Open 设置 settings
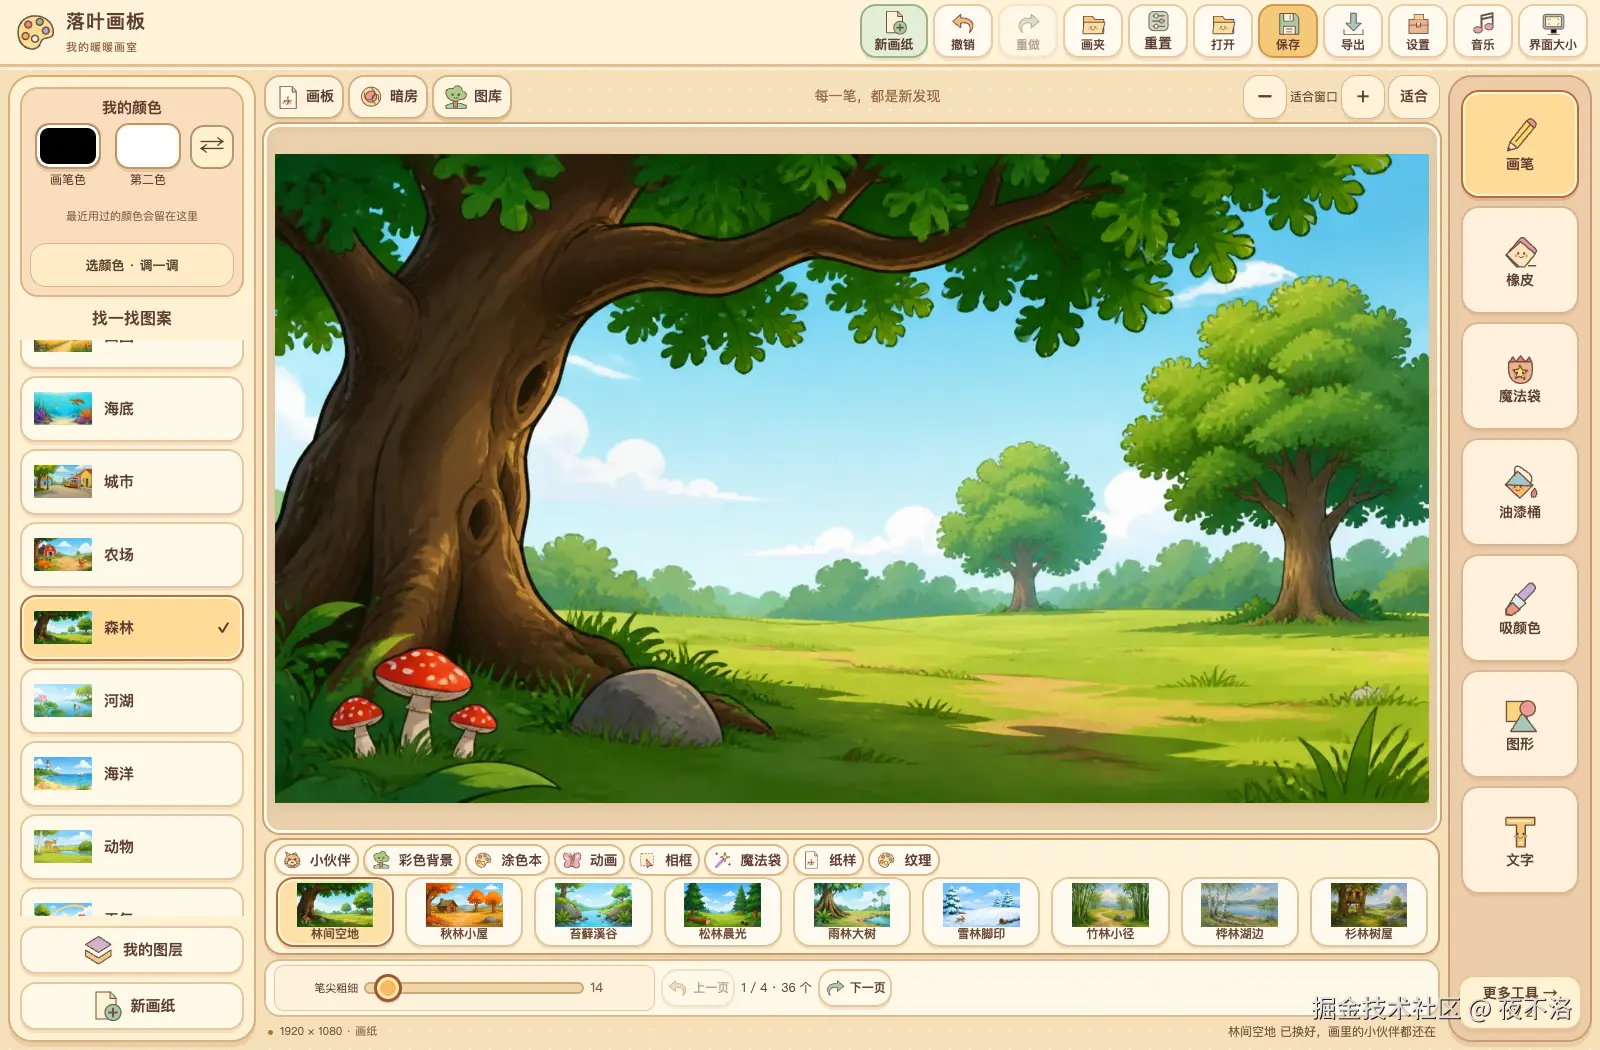This screenshot has height=1050, width=1600. (1418, 31)
